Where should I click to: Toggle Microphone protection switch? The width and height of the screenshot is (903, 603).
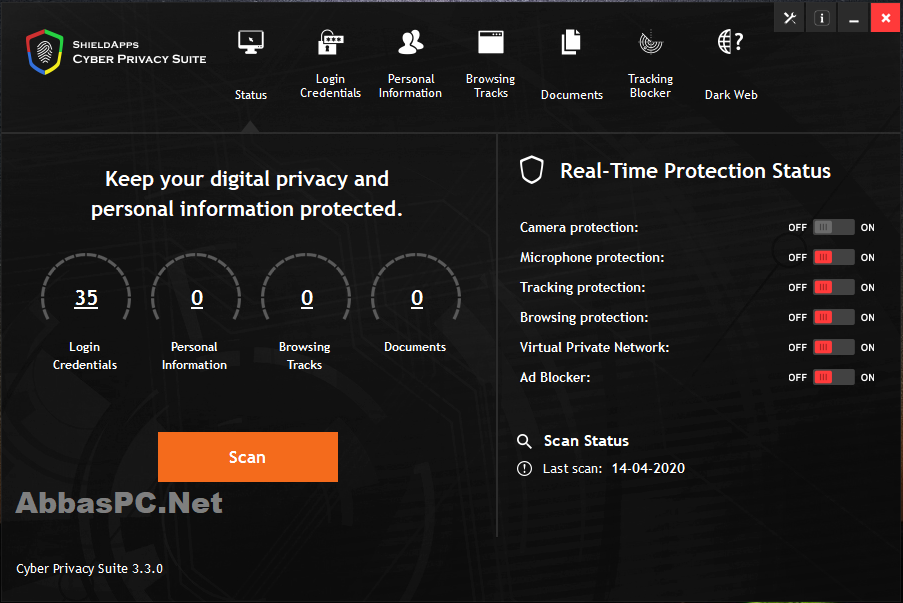click(833, 257)
